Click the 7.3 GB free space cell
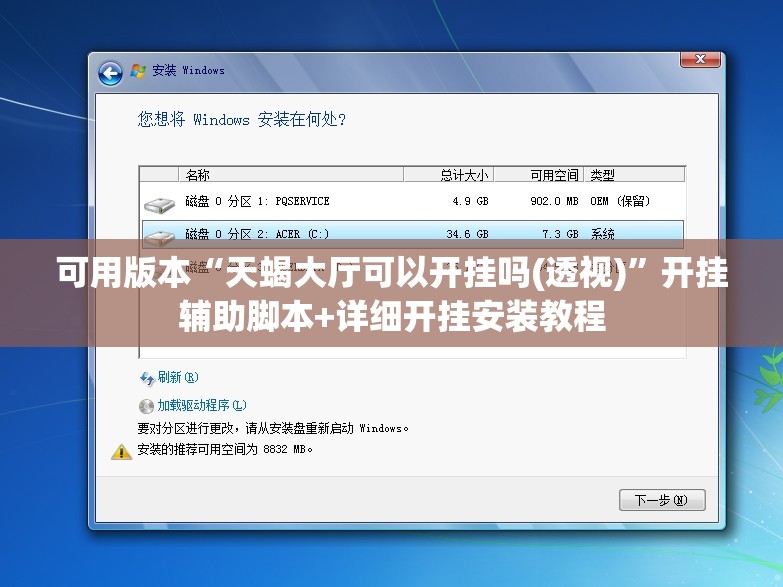783x587 pixels. coord(560,234)
